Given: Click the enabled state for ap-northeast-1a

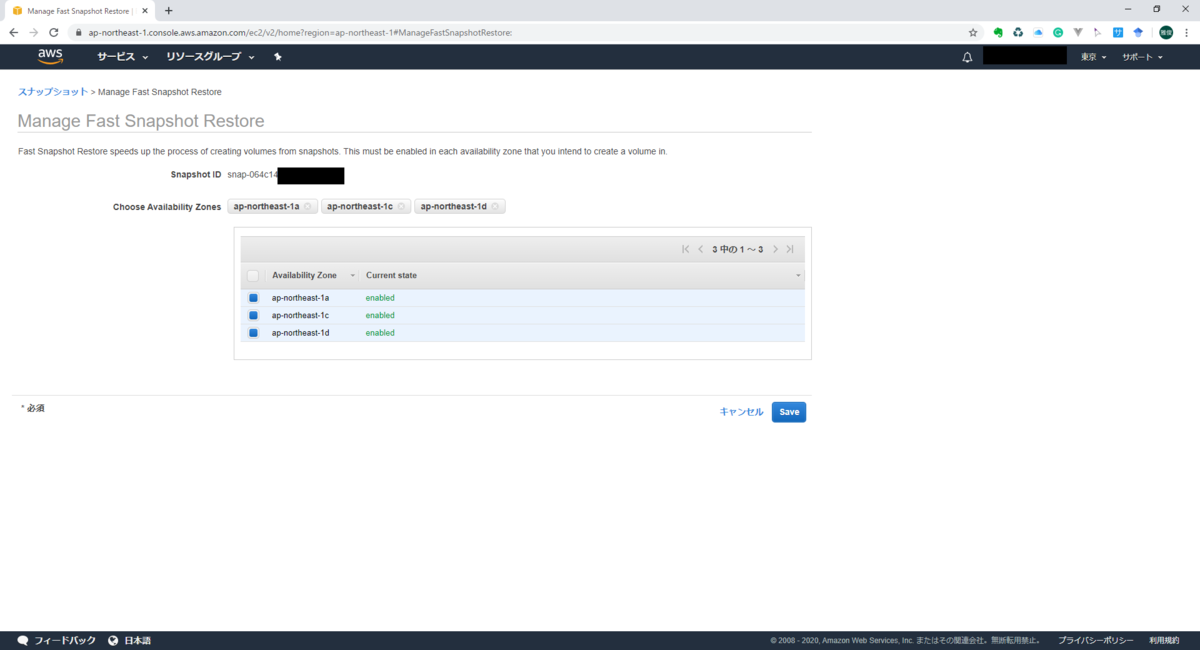Looking at the screenshot, I should (x=380, y=298).
